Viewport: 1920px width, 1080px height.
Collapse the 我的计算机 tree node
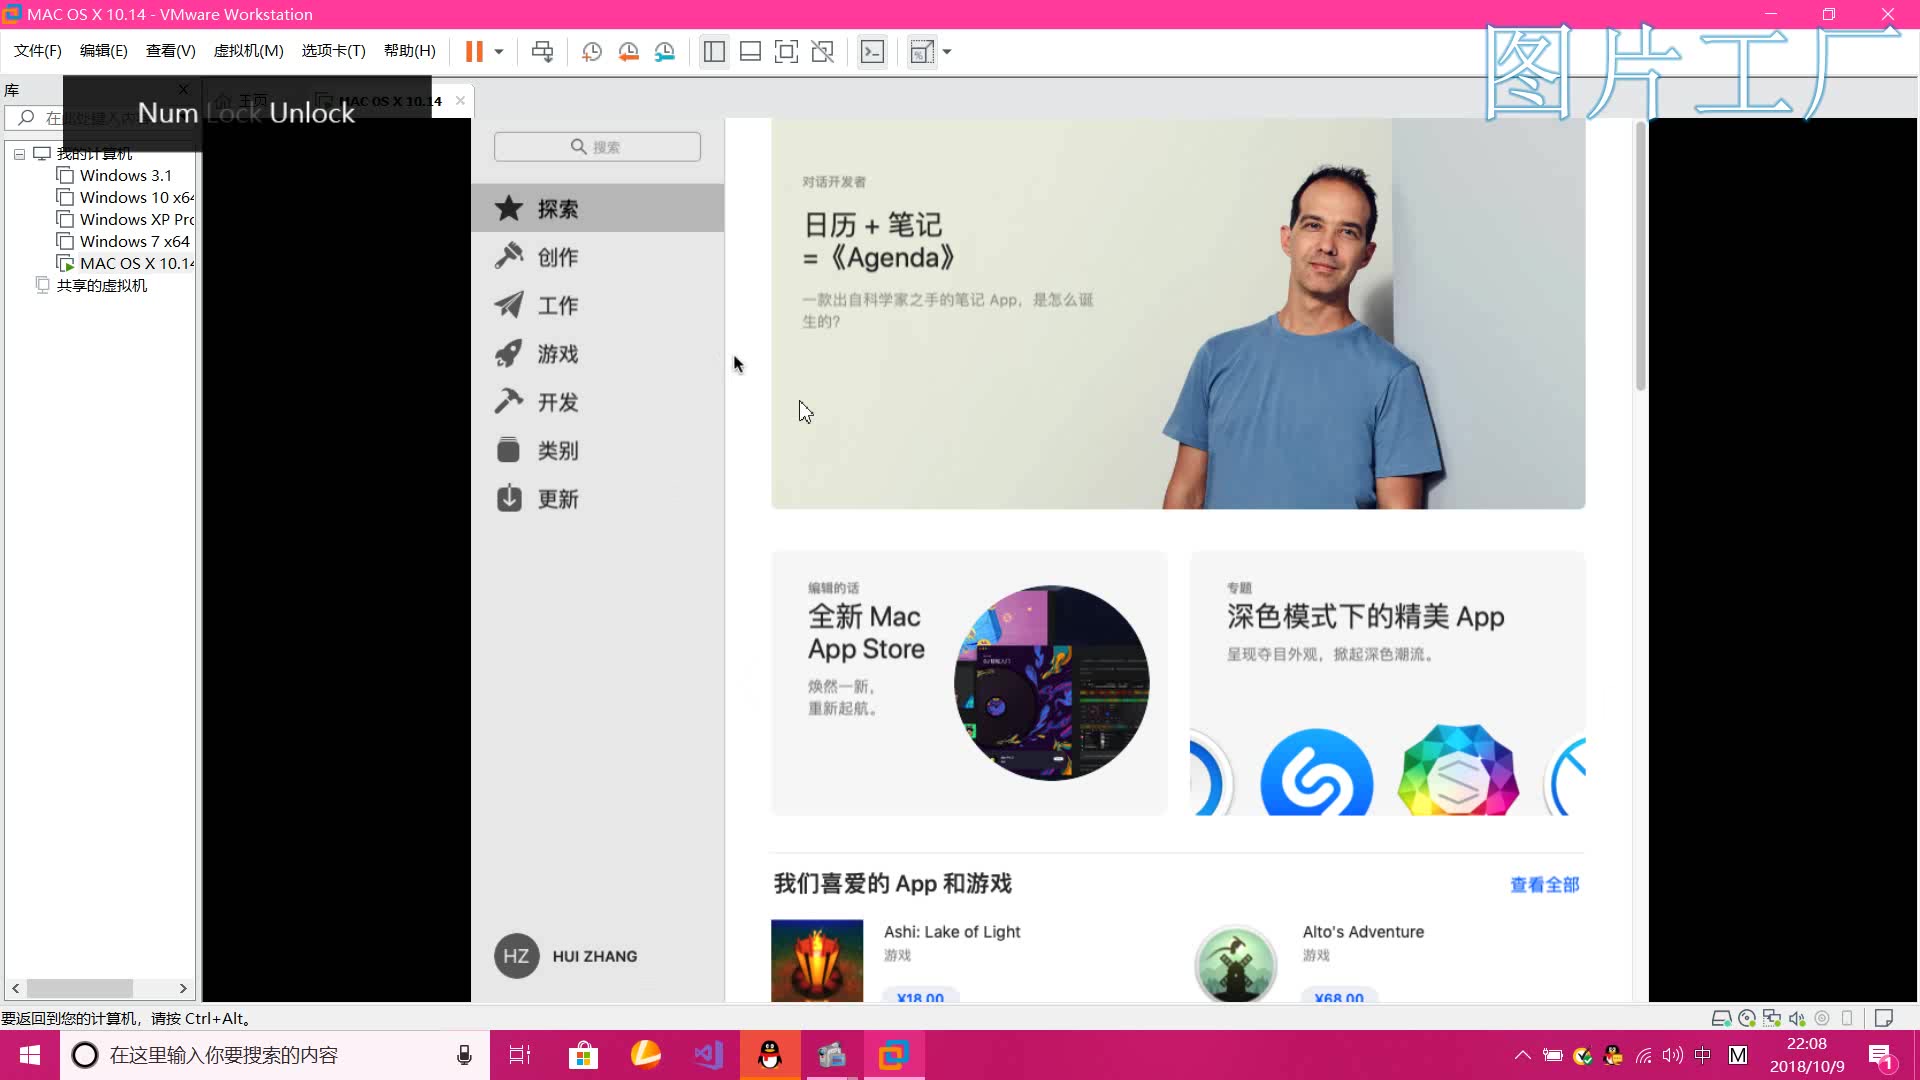pos(19,153)
